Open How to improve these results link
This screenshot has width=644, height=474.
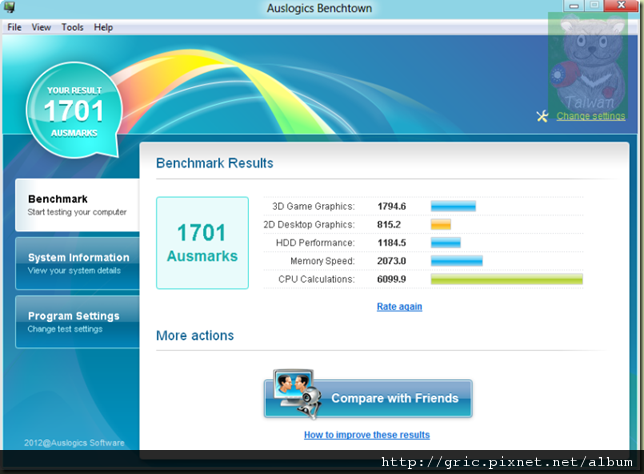tap(367, 435)
